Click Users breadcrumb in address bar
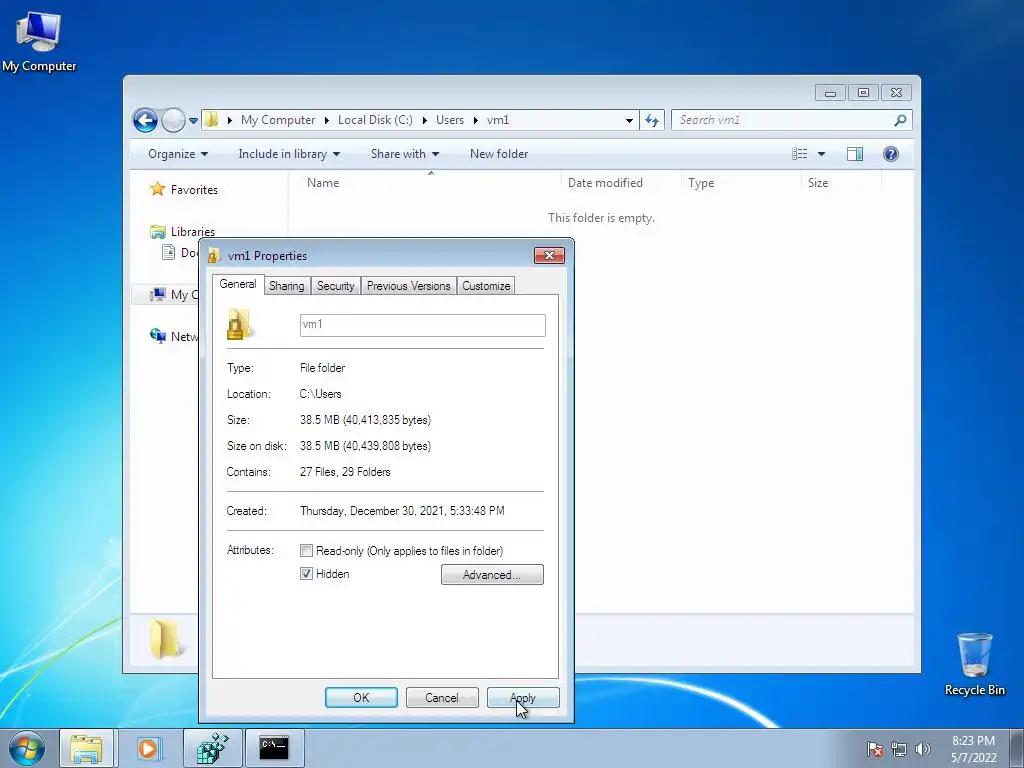This screenshot has width=1024, height=768. tap(450, 120)
